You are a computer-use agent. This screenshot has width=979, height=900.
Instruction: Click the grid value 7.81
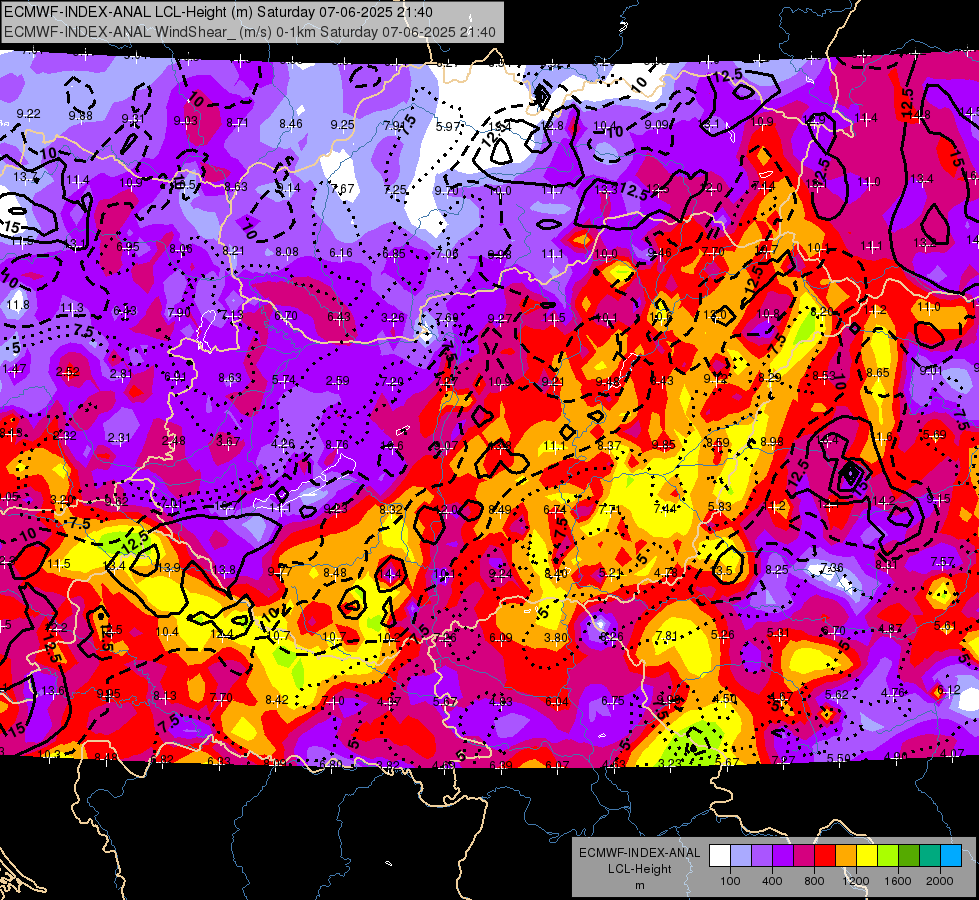pos(667,636)
